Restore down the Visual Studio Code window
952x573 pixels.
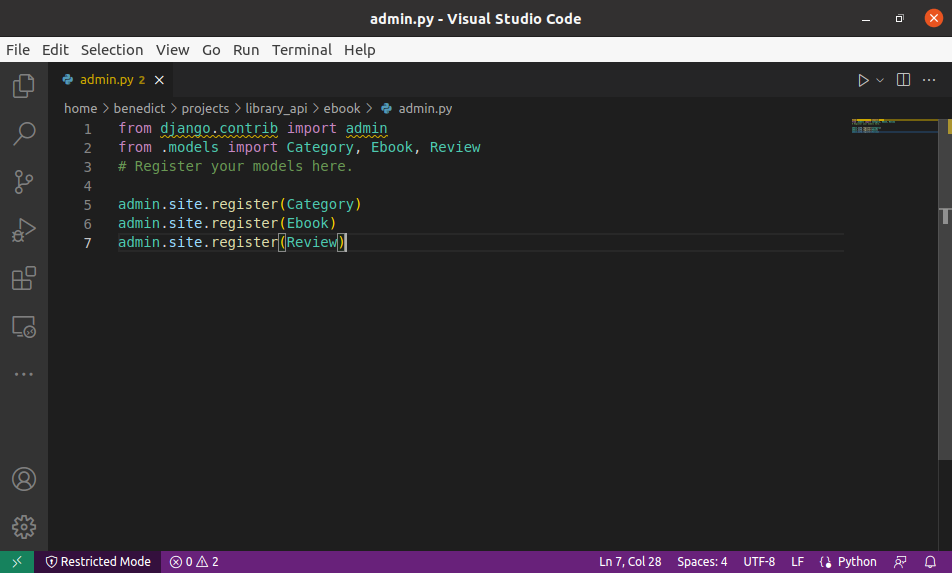[900, 19]
